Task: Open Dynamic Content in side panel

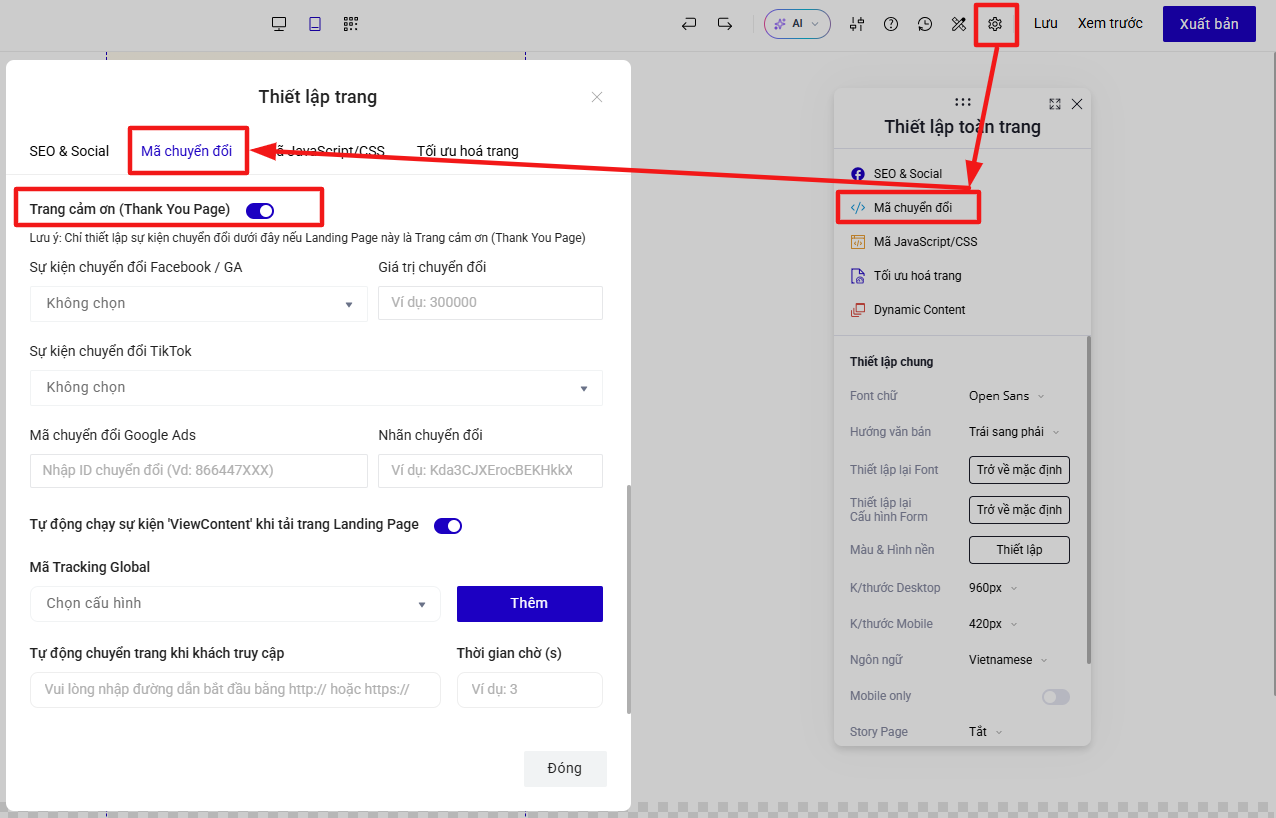Action: pos(919,310)
